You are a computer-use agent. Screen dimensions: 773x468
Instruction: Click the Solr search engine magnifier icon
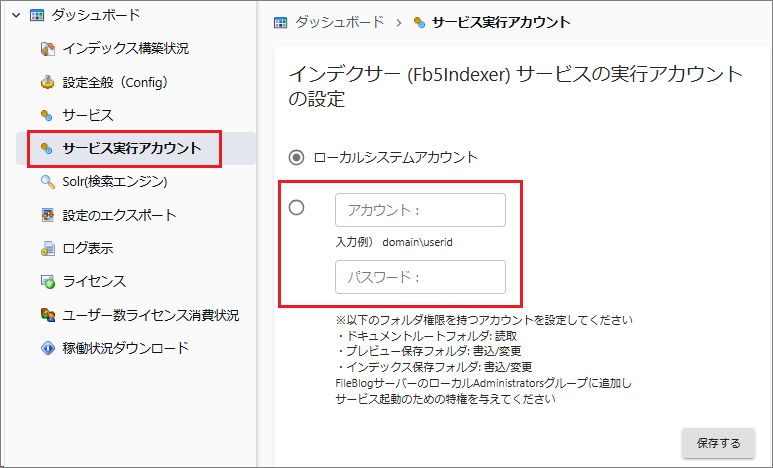(x=47, y=182)
